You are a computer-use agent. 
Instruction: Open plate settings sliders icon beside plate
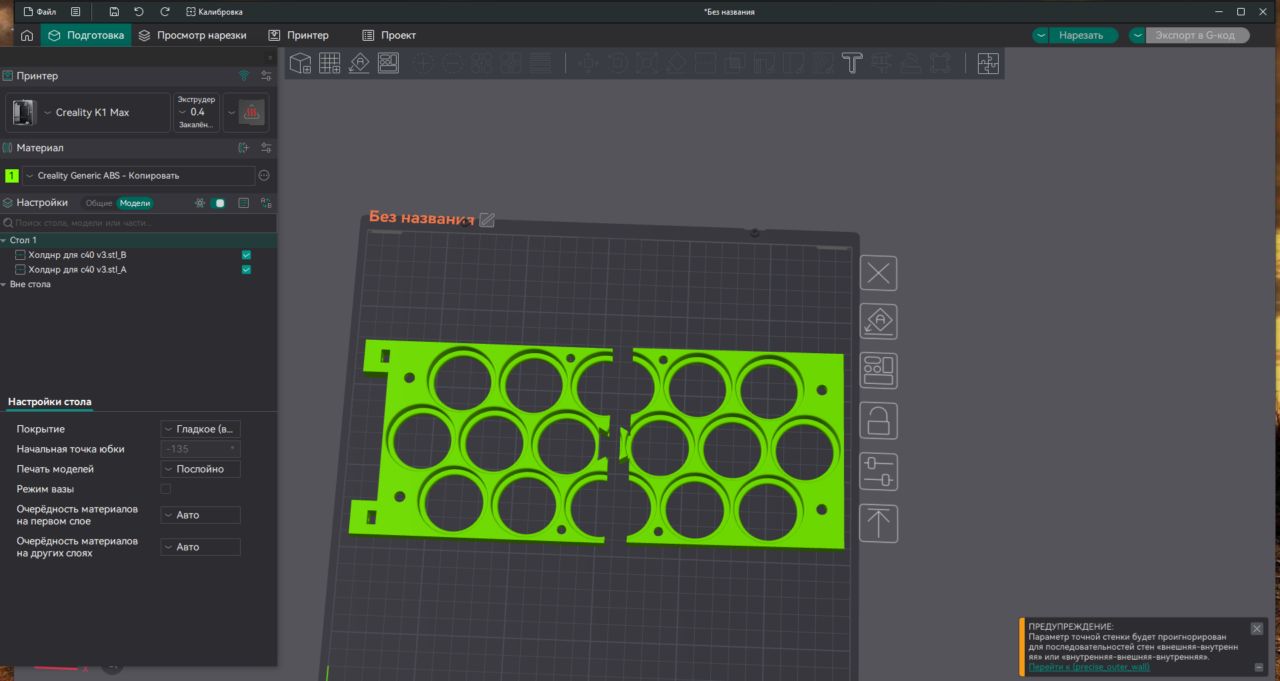pyautogui.click(x=879, y=472)
